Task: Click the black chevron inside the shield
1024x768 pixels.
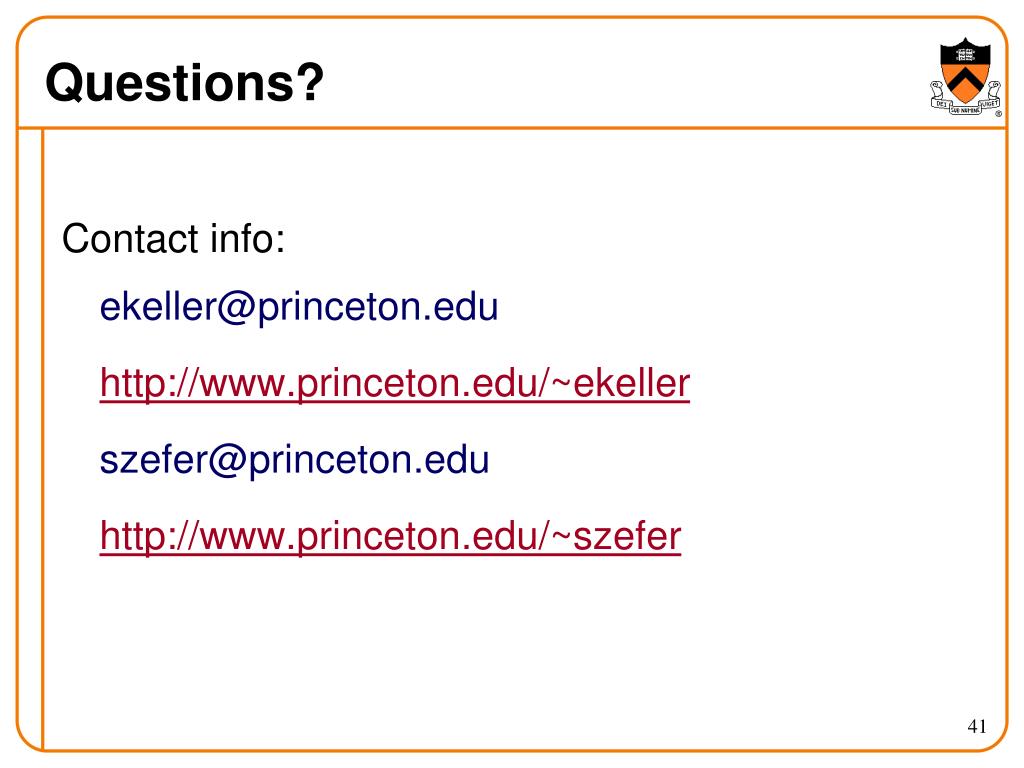Action: pos(965,80)
